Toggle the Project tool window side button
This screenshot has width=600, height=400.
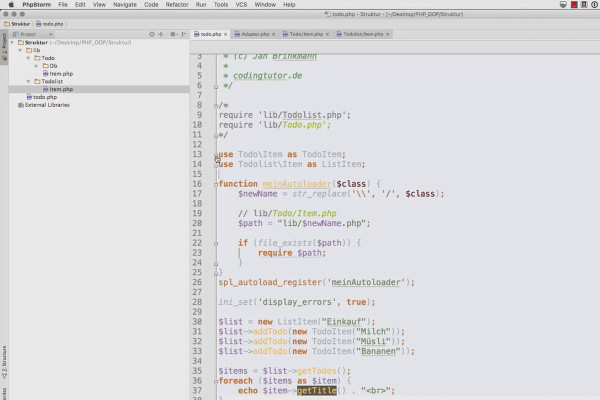coord(4,47)
